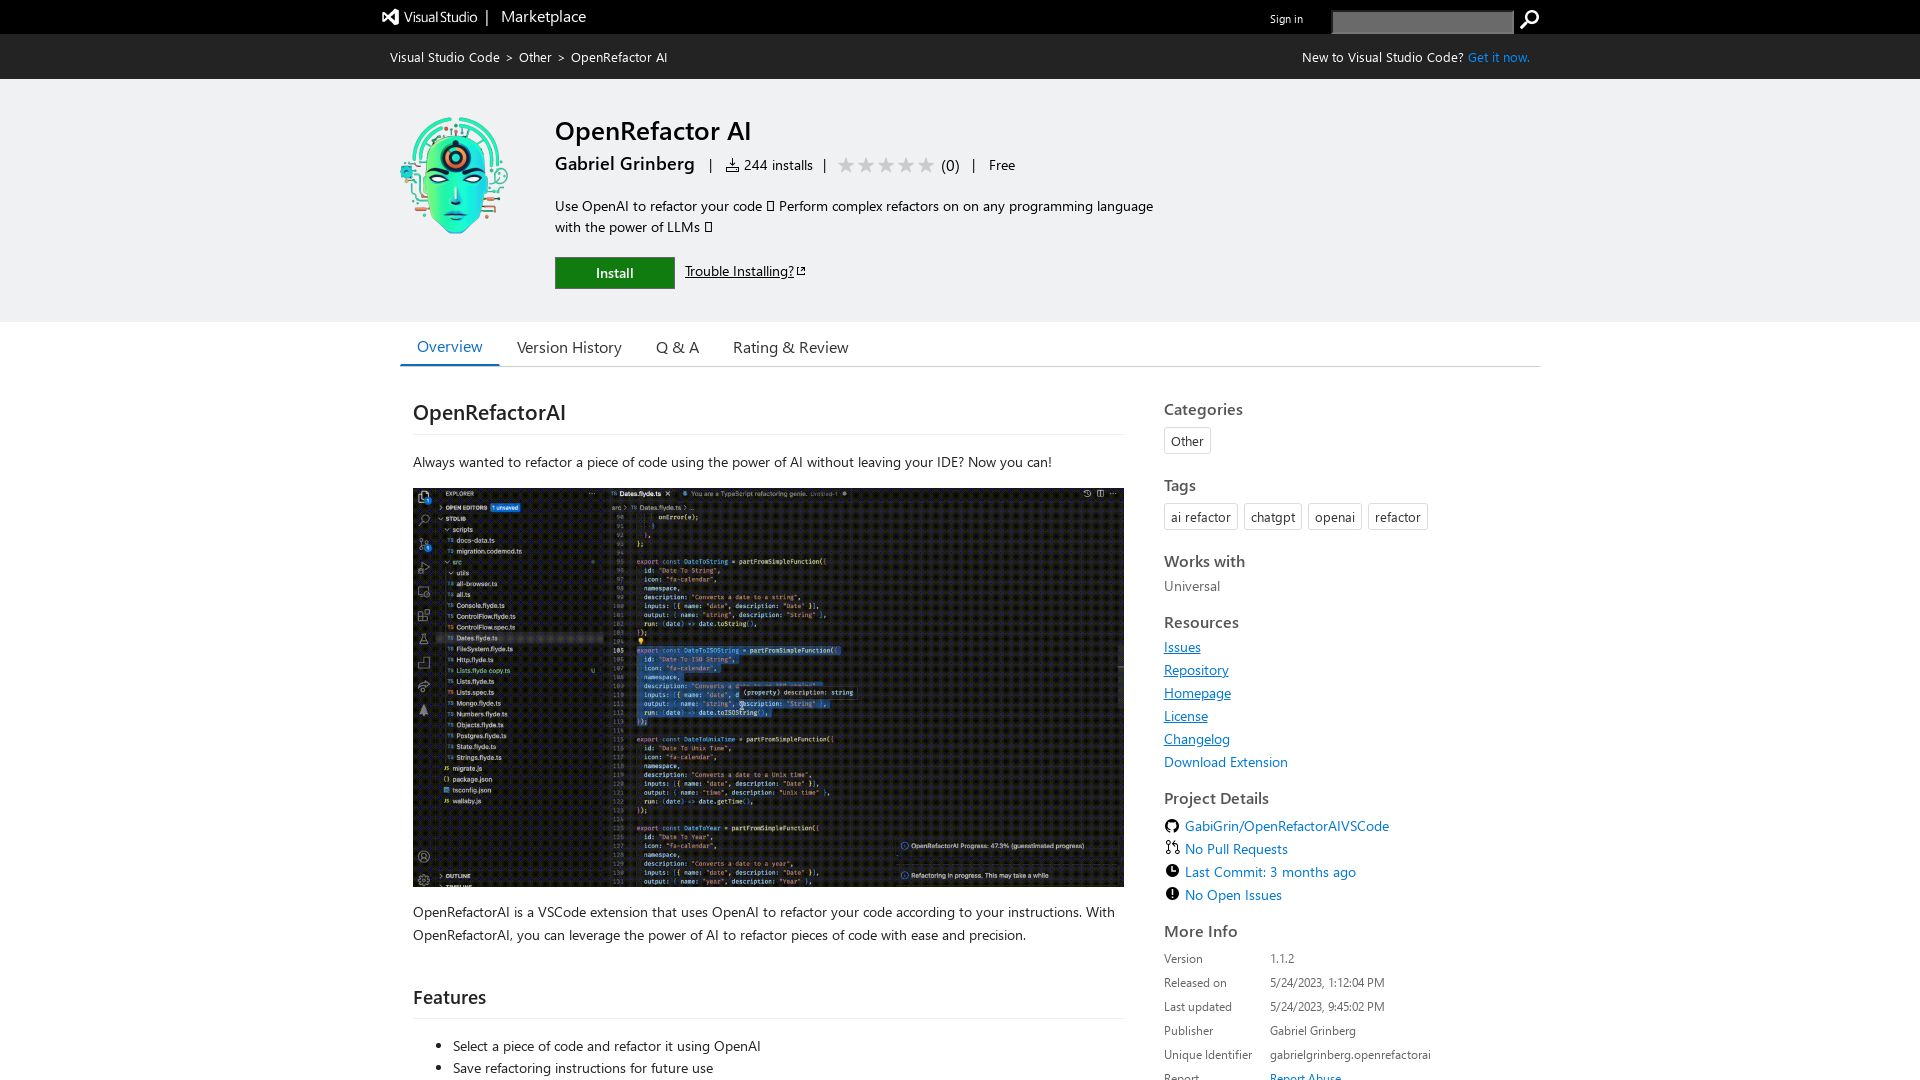
Task: Switch to the Rating & Review tab
Action: coord(790,347)
